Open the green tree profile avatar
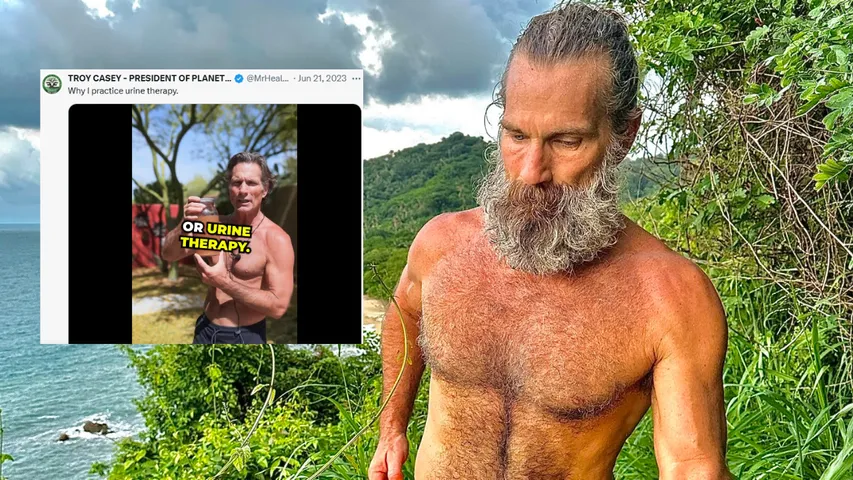The width and height of the screenshot is (853, 480). coord(52,84)
